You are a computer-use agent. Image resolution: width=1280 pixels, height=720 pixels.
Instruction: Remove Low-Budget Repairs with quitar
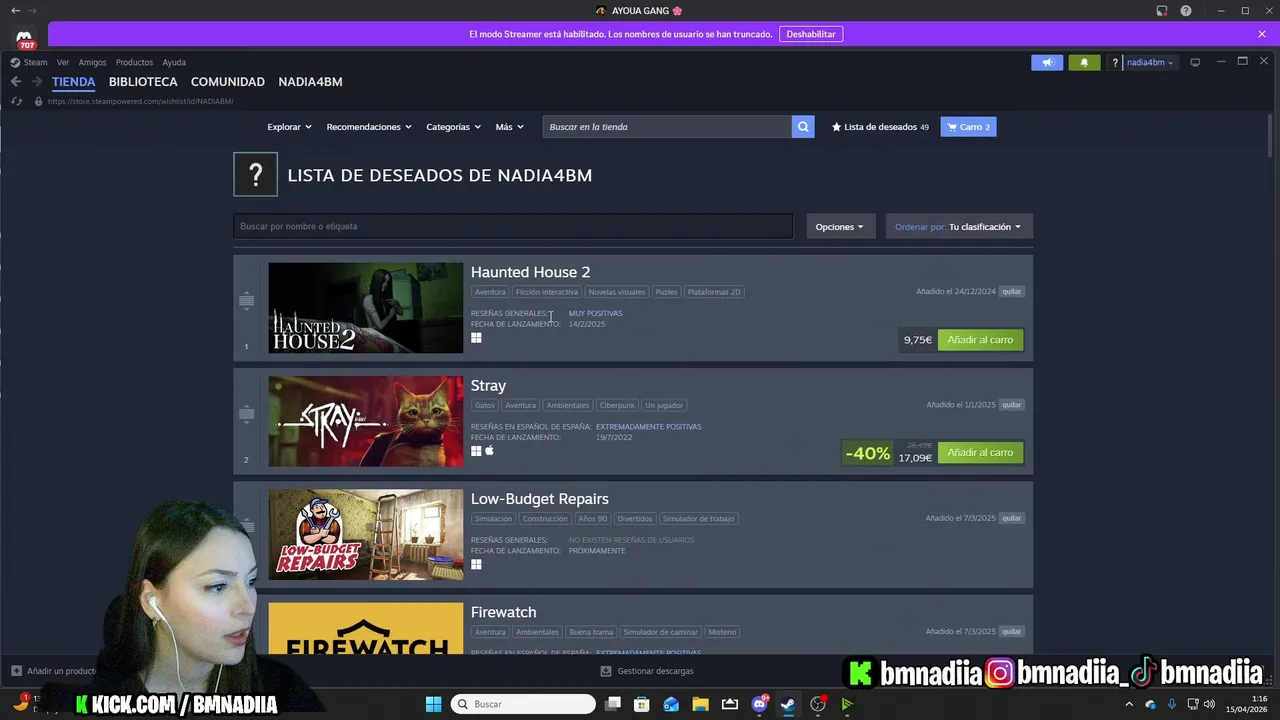pos(1012,518)
